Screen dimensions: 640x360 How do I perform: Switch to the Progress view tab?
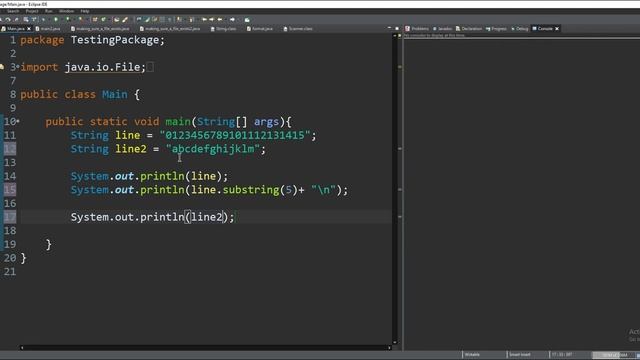(x=496, y=29)
